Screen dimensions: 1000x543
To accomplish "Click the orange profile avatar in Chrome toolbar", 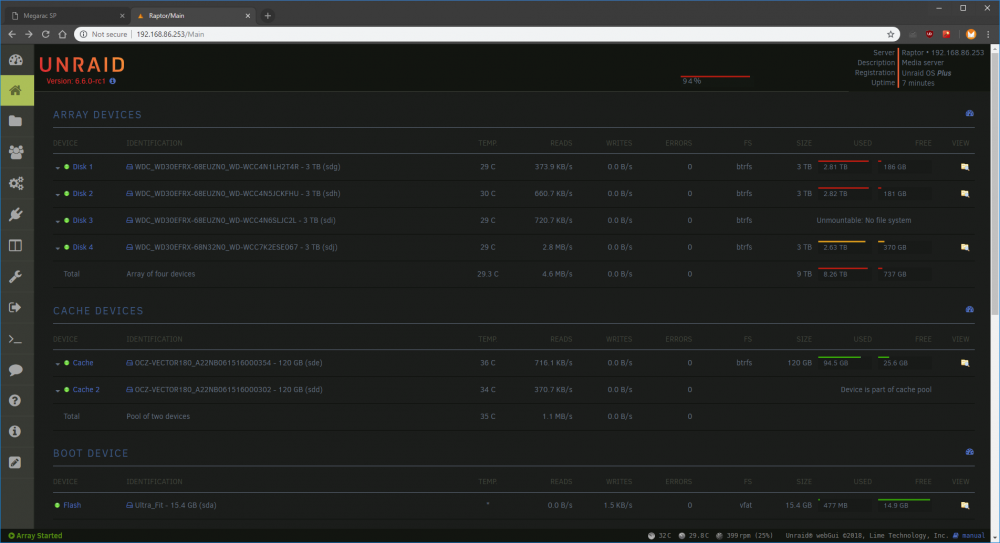I will [x=971, y=34].
